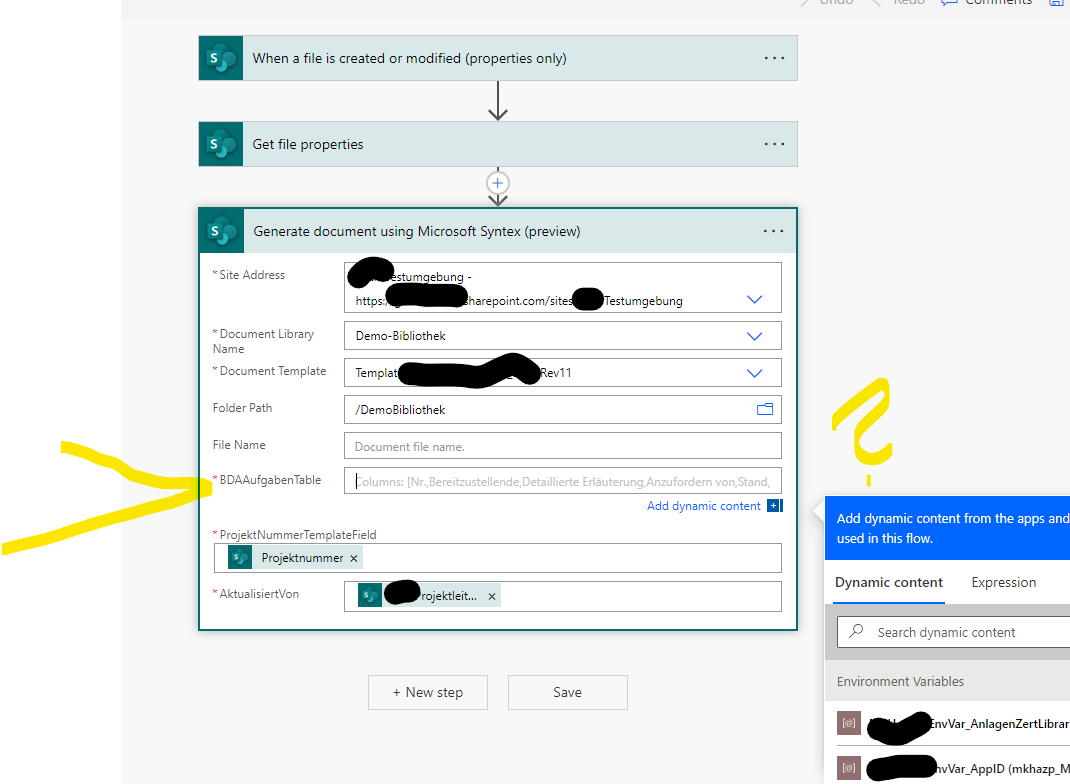1070x784 pixels.
Task: Click SharePoint icon on Generate document step
Action: (221, 231)
